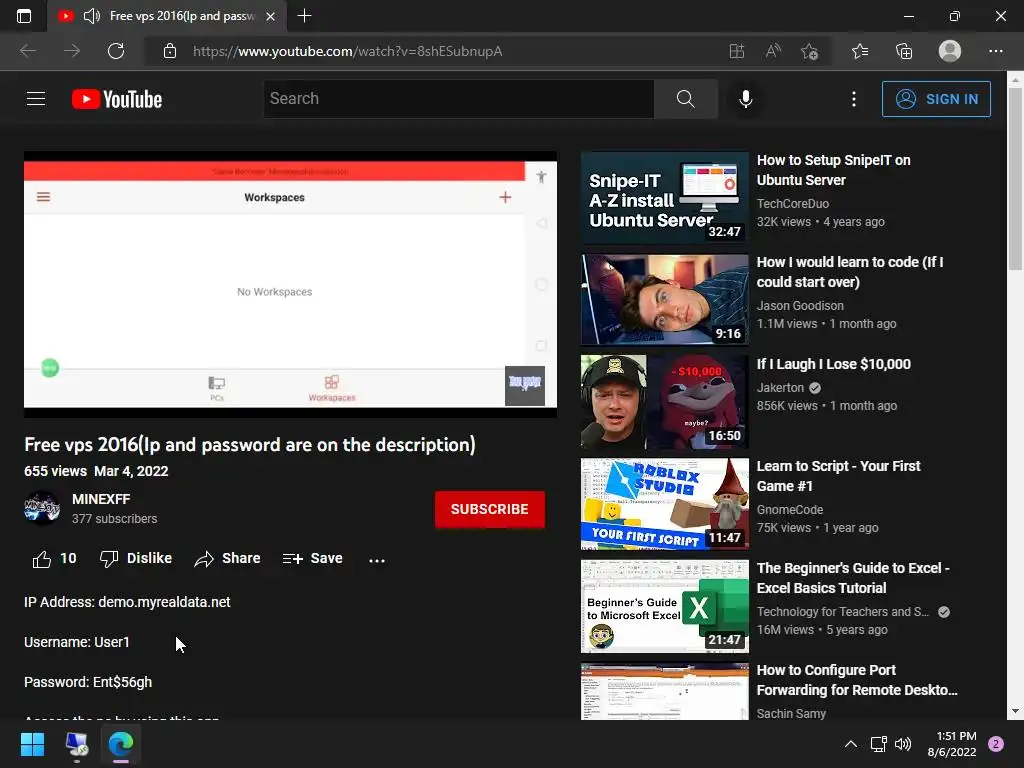Click 'Username: User1' description line
Viewport: 1024px width, 768px height.
click(76, 642)
